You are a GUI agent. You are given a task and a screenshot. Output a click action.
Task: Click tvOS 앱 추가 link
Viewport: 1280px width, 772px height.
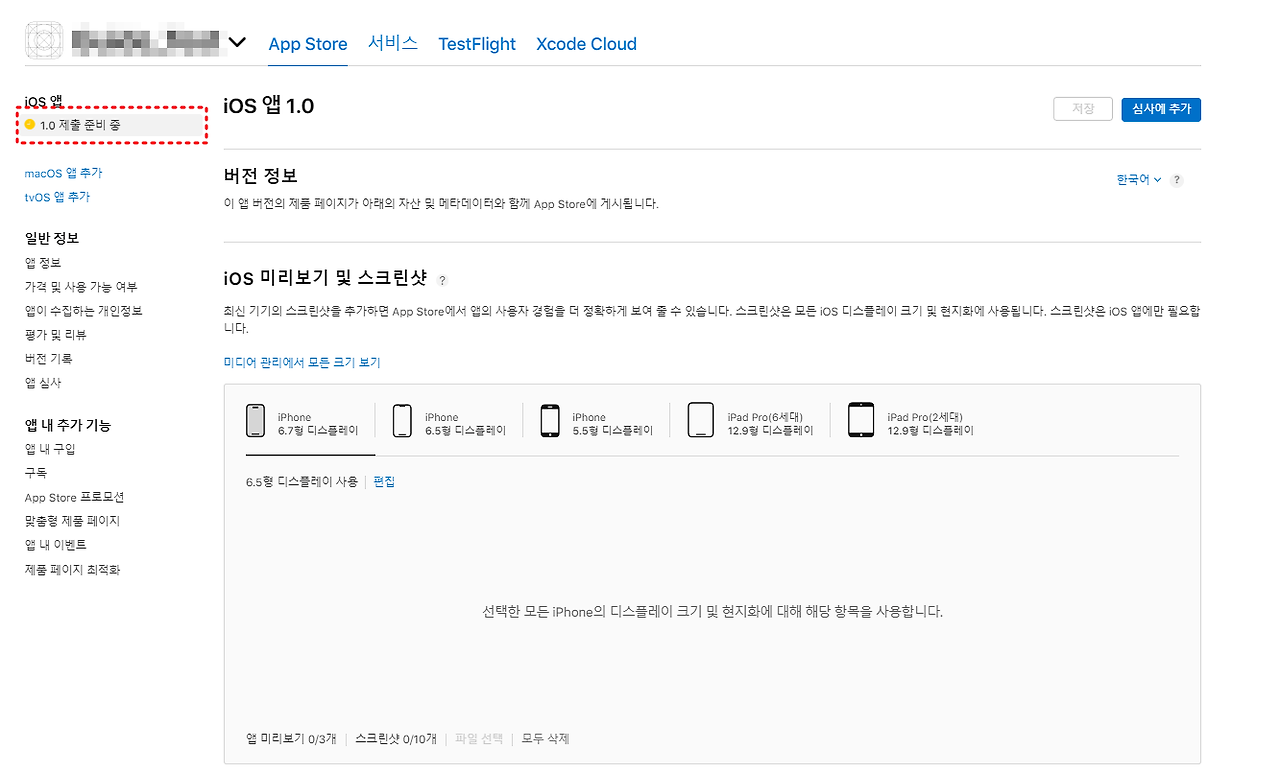click(57, 197)
